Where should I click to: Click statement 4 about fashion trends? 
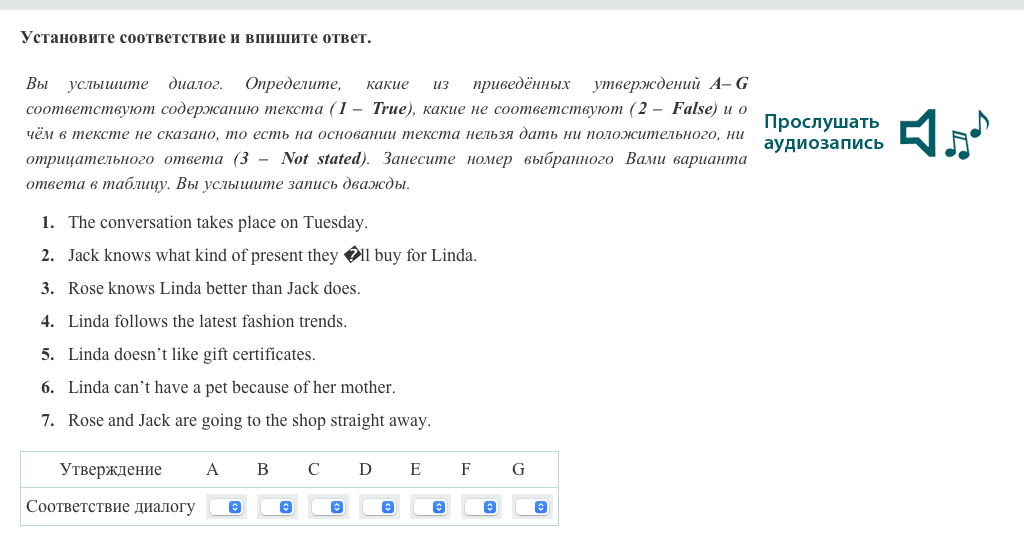(207, 322)
